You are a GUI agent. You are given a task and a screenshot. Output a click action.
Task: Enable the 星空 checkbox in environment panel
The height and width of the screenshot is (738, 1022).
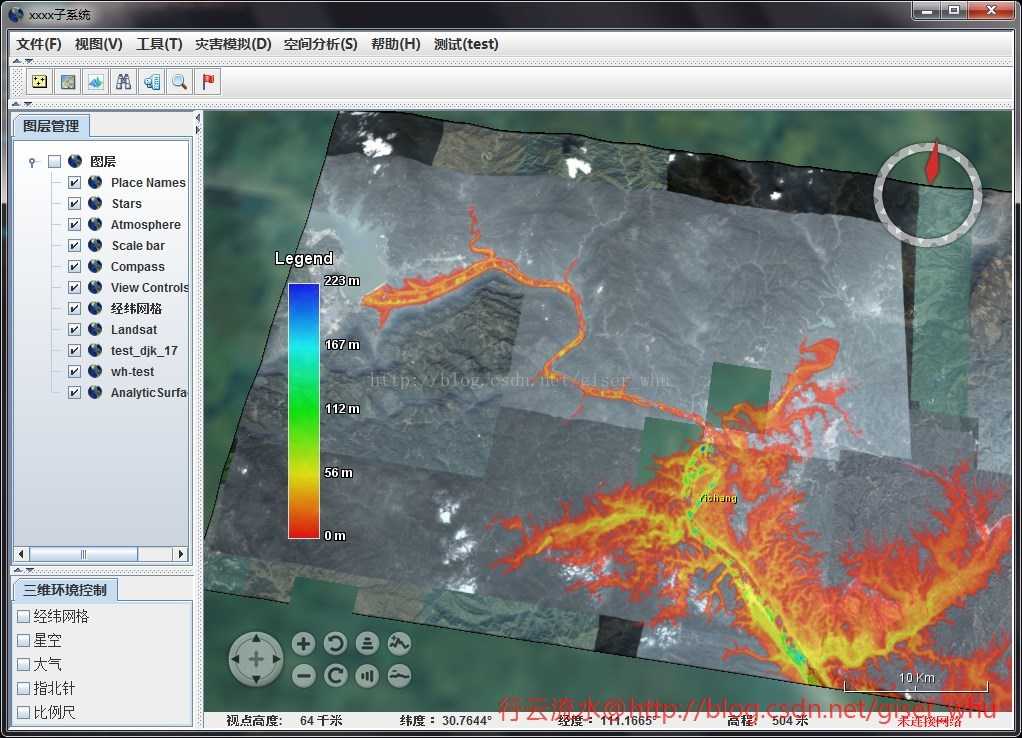(x=24, y=640)
